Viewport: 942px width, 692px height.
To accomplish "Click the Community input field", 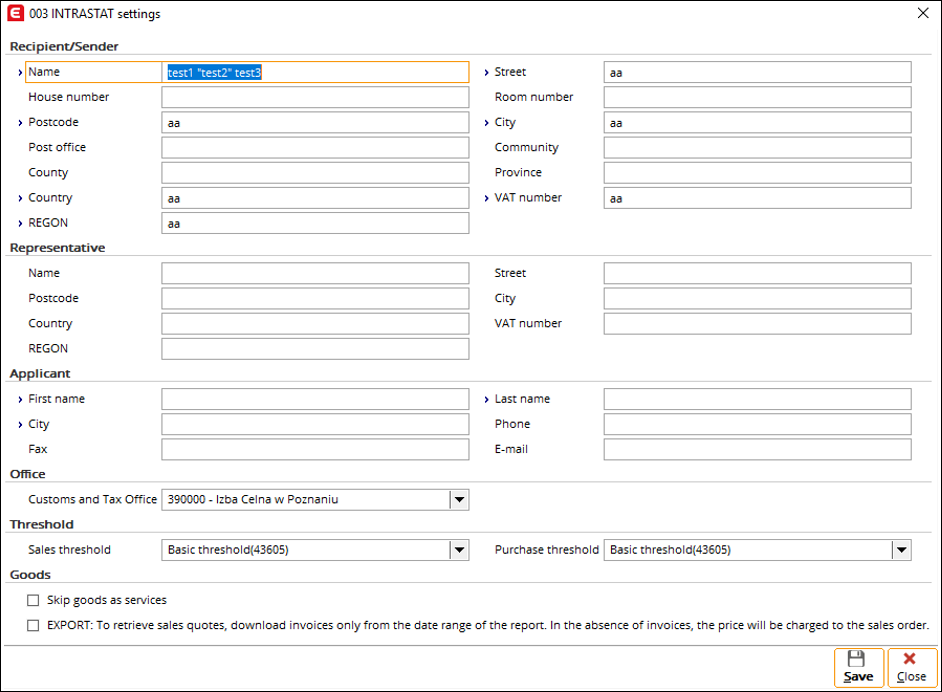I will (x=758, y=148).
